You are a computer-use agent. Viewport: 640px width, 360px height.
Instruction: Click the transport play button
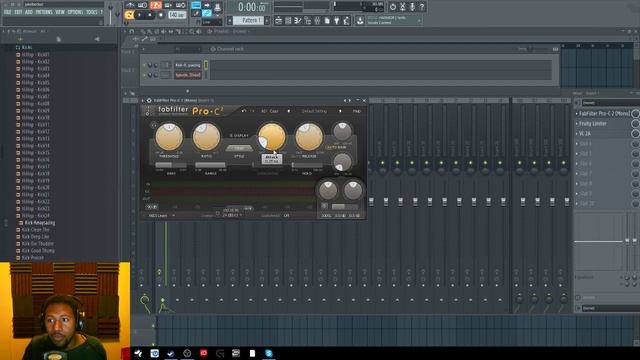140,15
